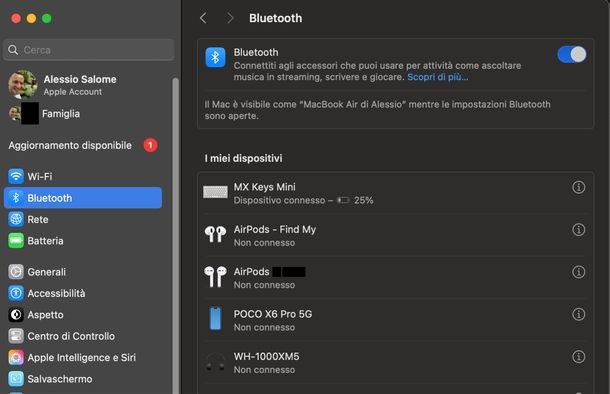This screenshot has width=610, height=394.
Task: Click the 25% battery indicator
Action: pos(355,200)
